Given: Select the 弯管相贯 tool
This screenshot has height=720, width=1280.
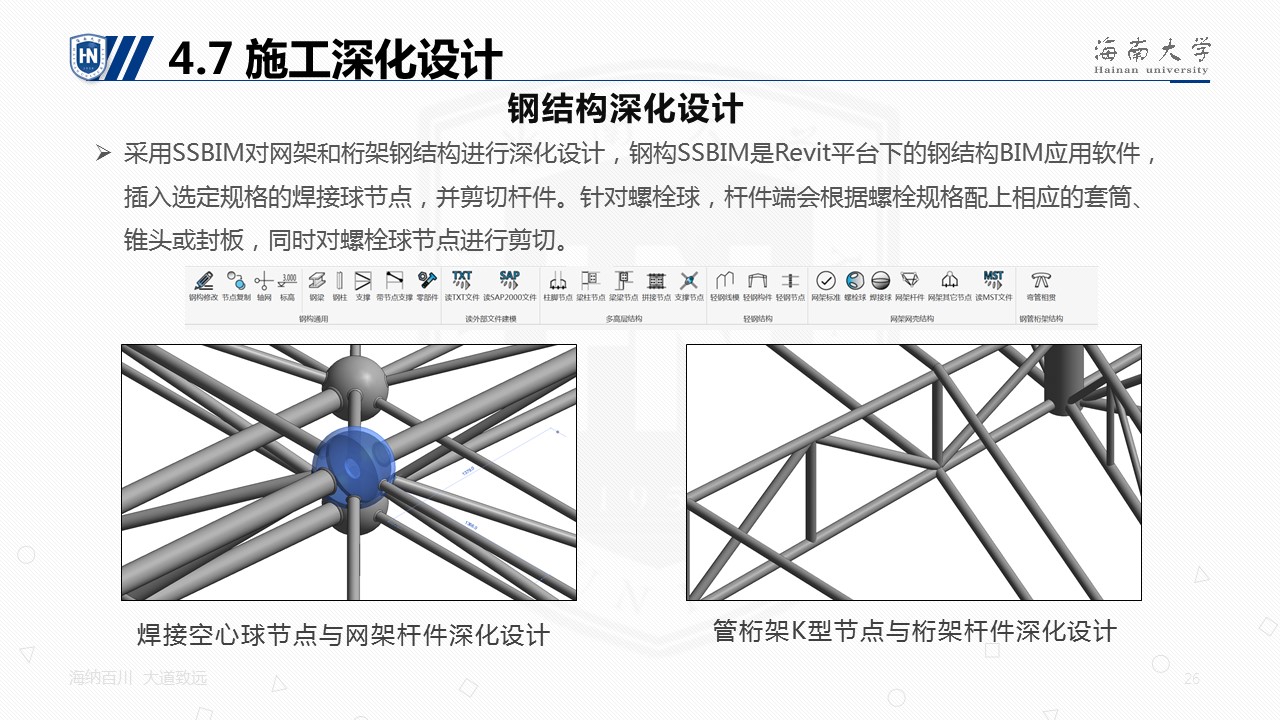Looking at the screenshot, I should click(x=1041, y=286).
